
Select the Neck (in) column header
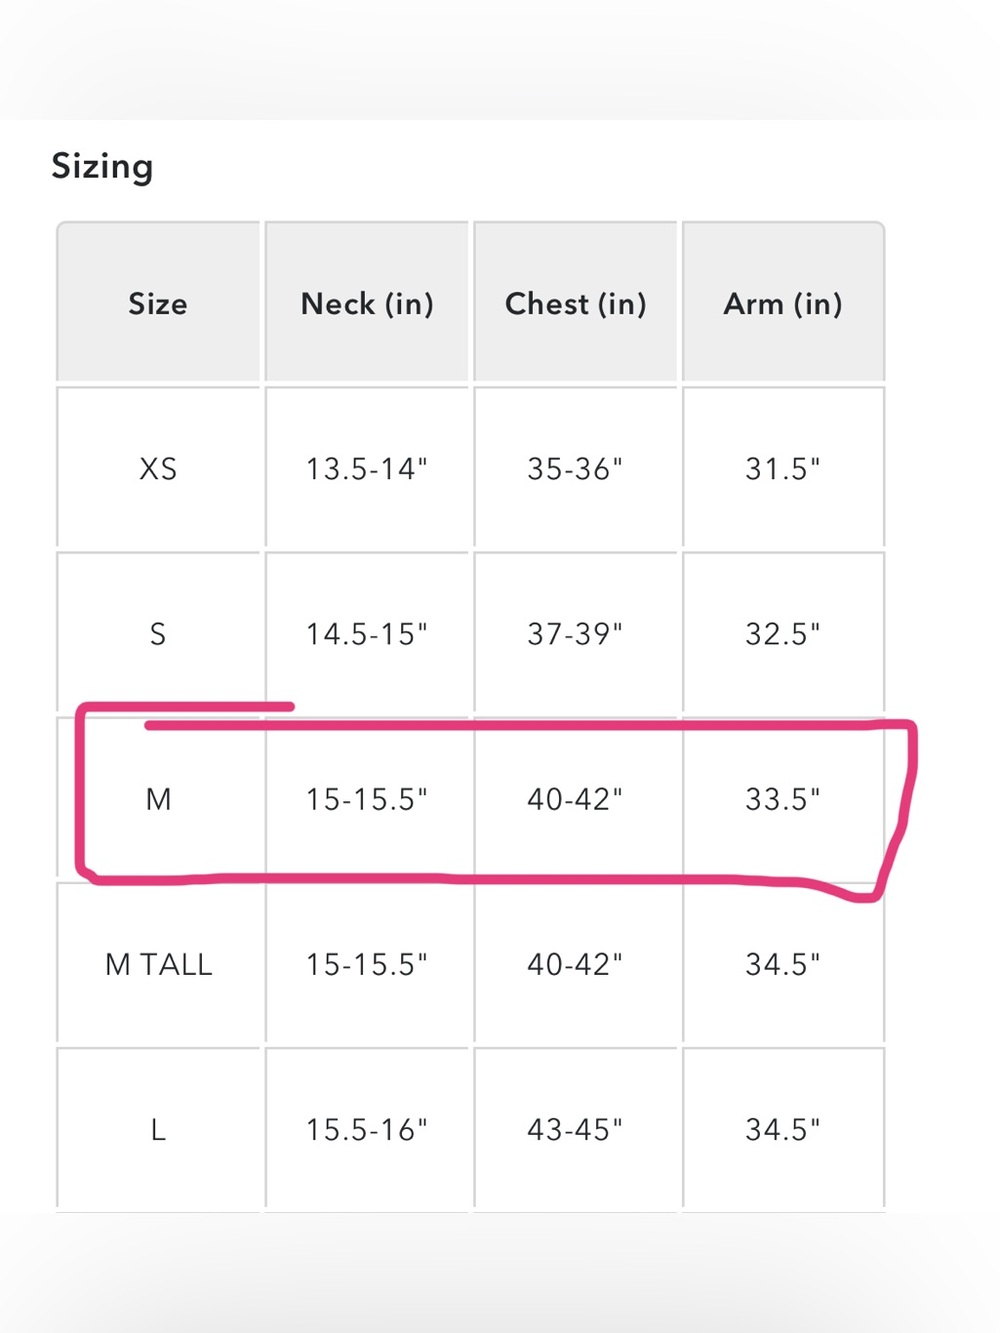[367, 303]
